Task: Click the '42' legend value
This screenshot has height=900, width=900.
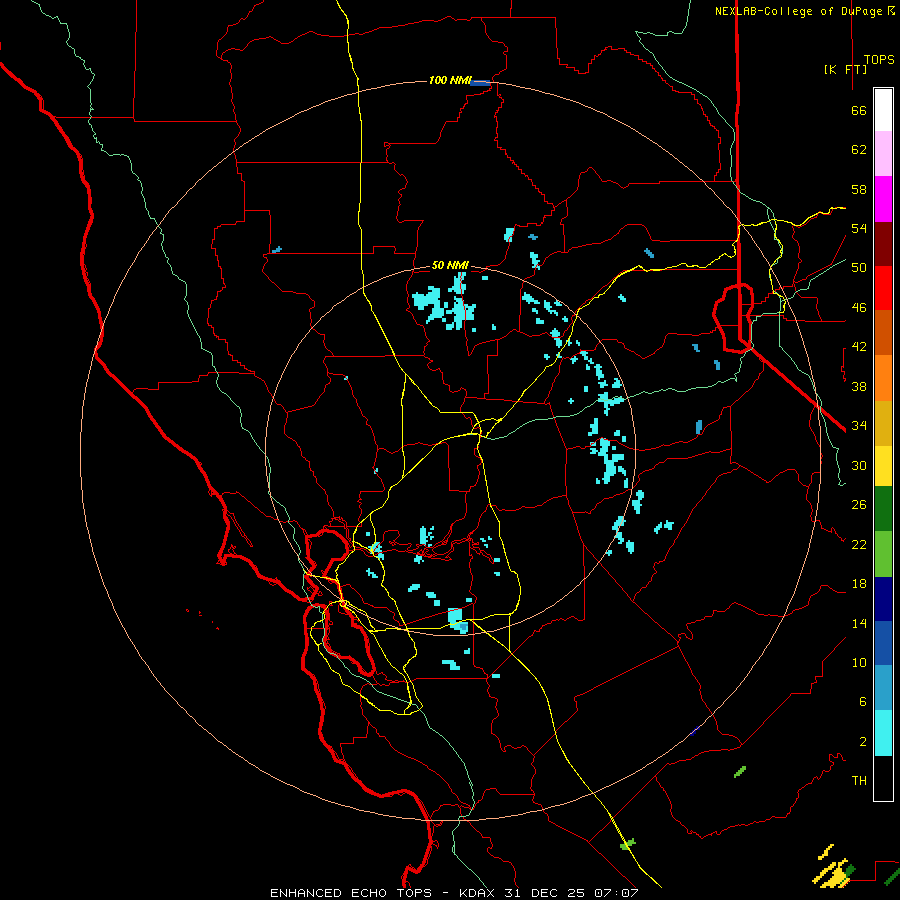Action: [859, 347]
